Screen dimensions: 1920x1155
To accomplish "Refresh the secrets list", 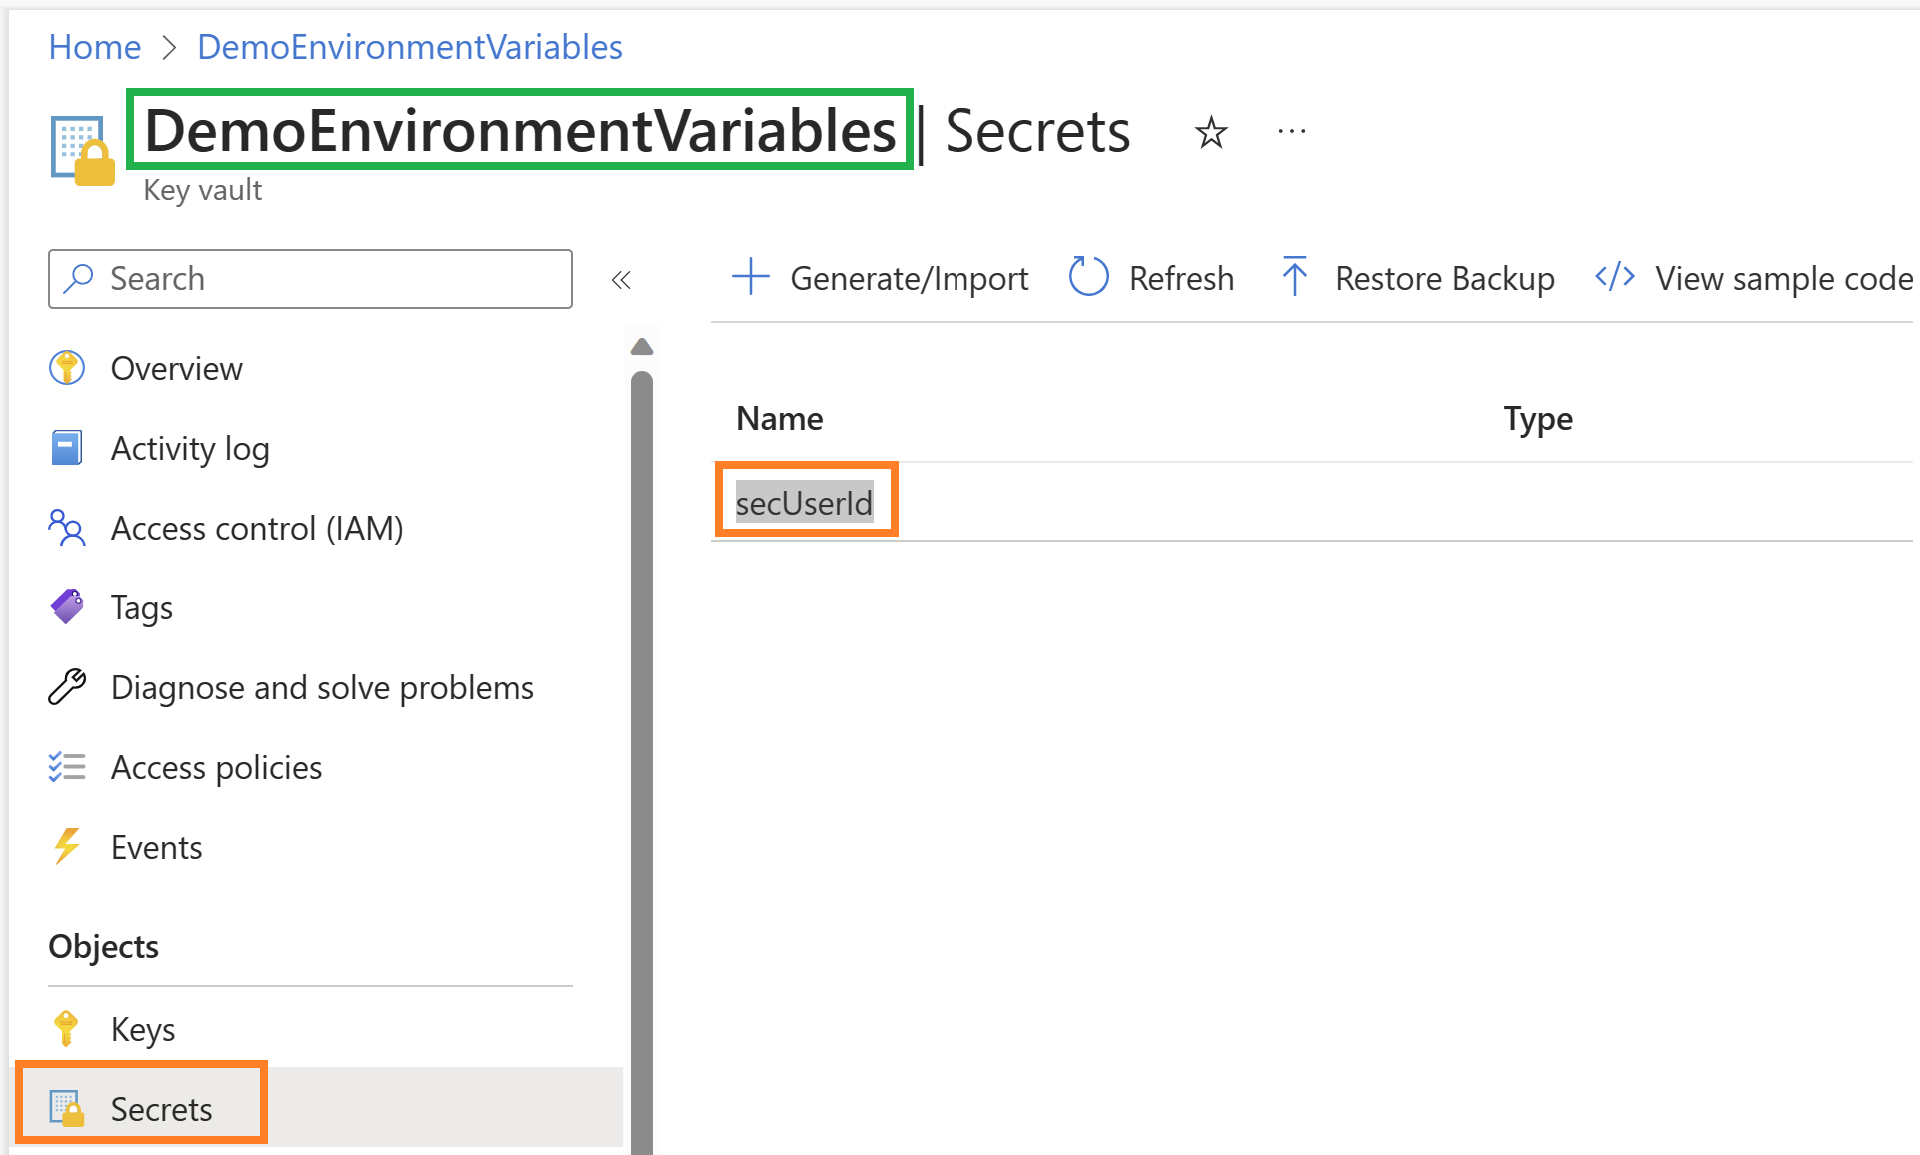I will click(x=1152, y=278).
